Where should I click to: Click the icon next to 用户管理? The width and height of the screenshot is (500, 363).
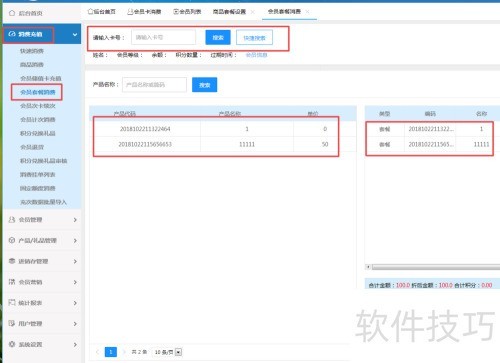[12, 323]
